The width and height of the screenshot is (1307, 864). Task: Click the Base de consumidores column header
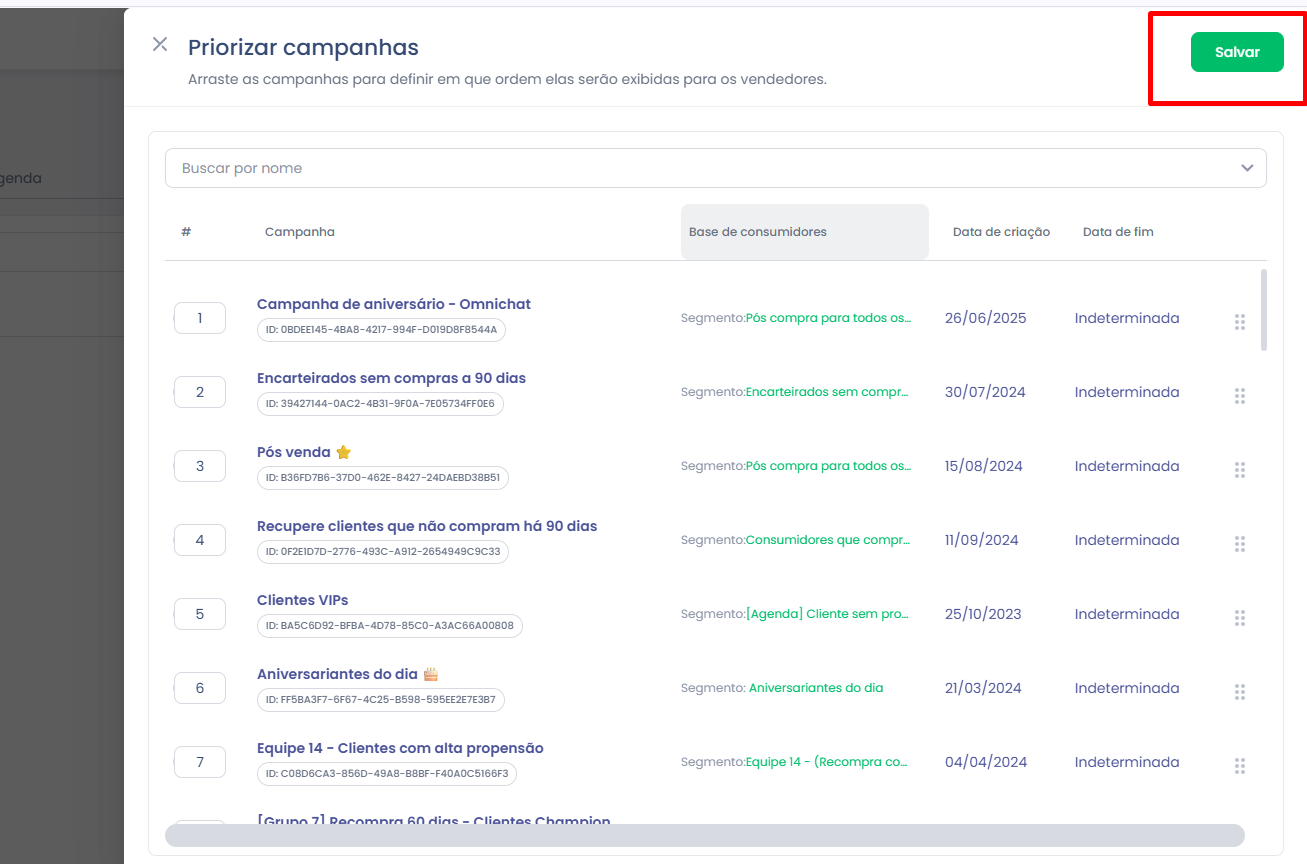pos(805,232)
